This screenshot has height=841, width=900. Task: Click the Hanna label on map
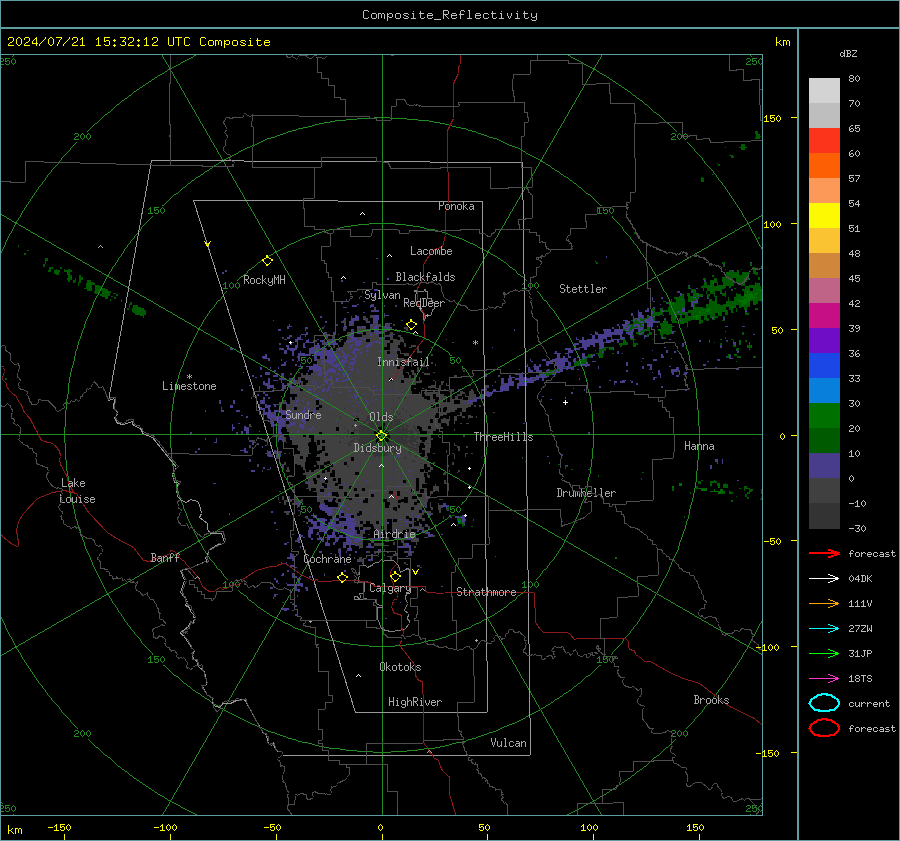699,446
